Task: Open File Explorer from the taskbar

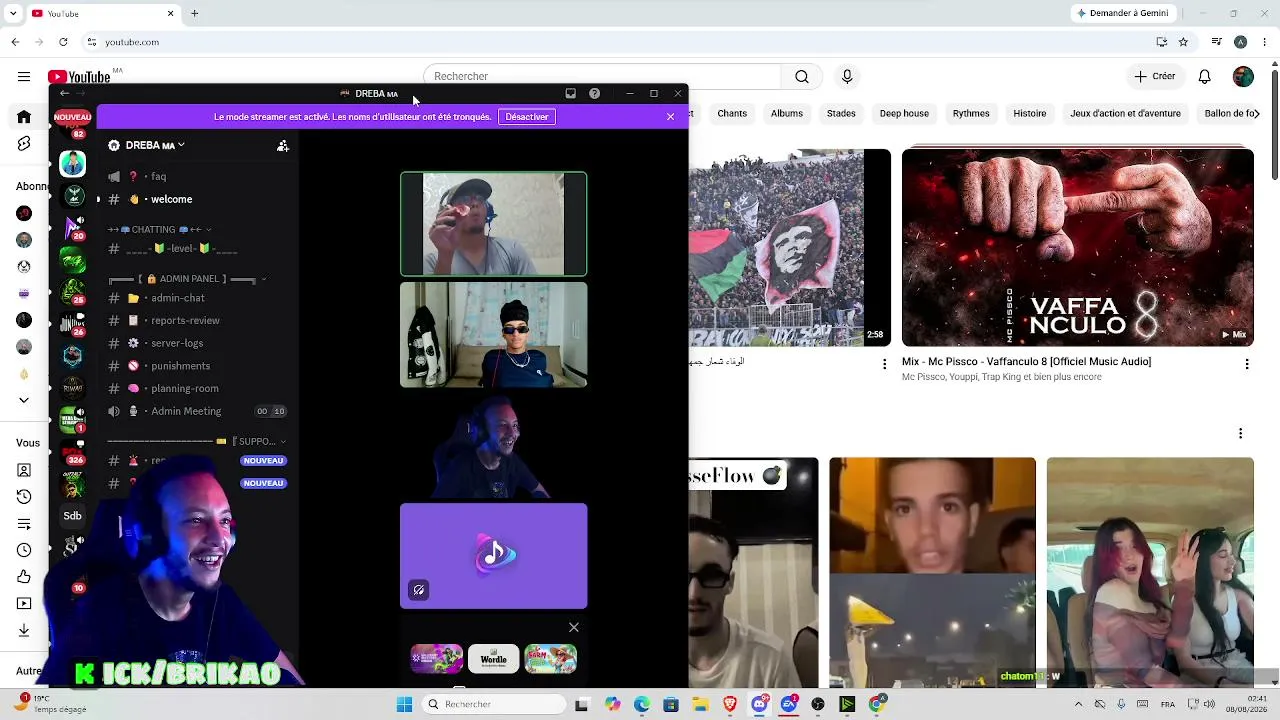Action: pyautogui.click(x=700, y=705)
